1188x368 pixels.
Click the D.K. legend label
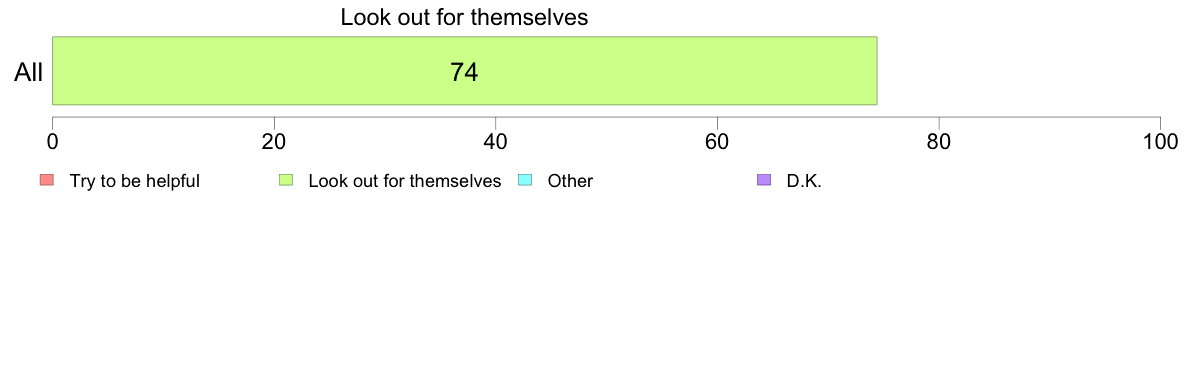(x=805, y=181)
